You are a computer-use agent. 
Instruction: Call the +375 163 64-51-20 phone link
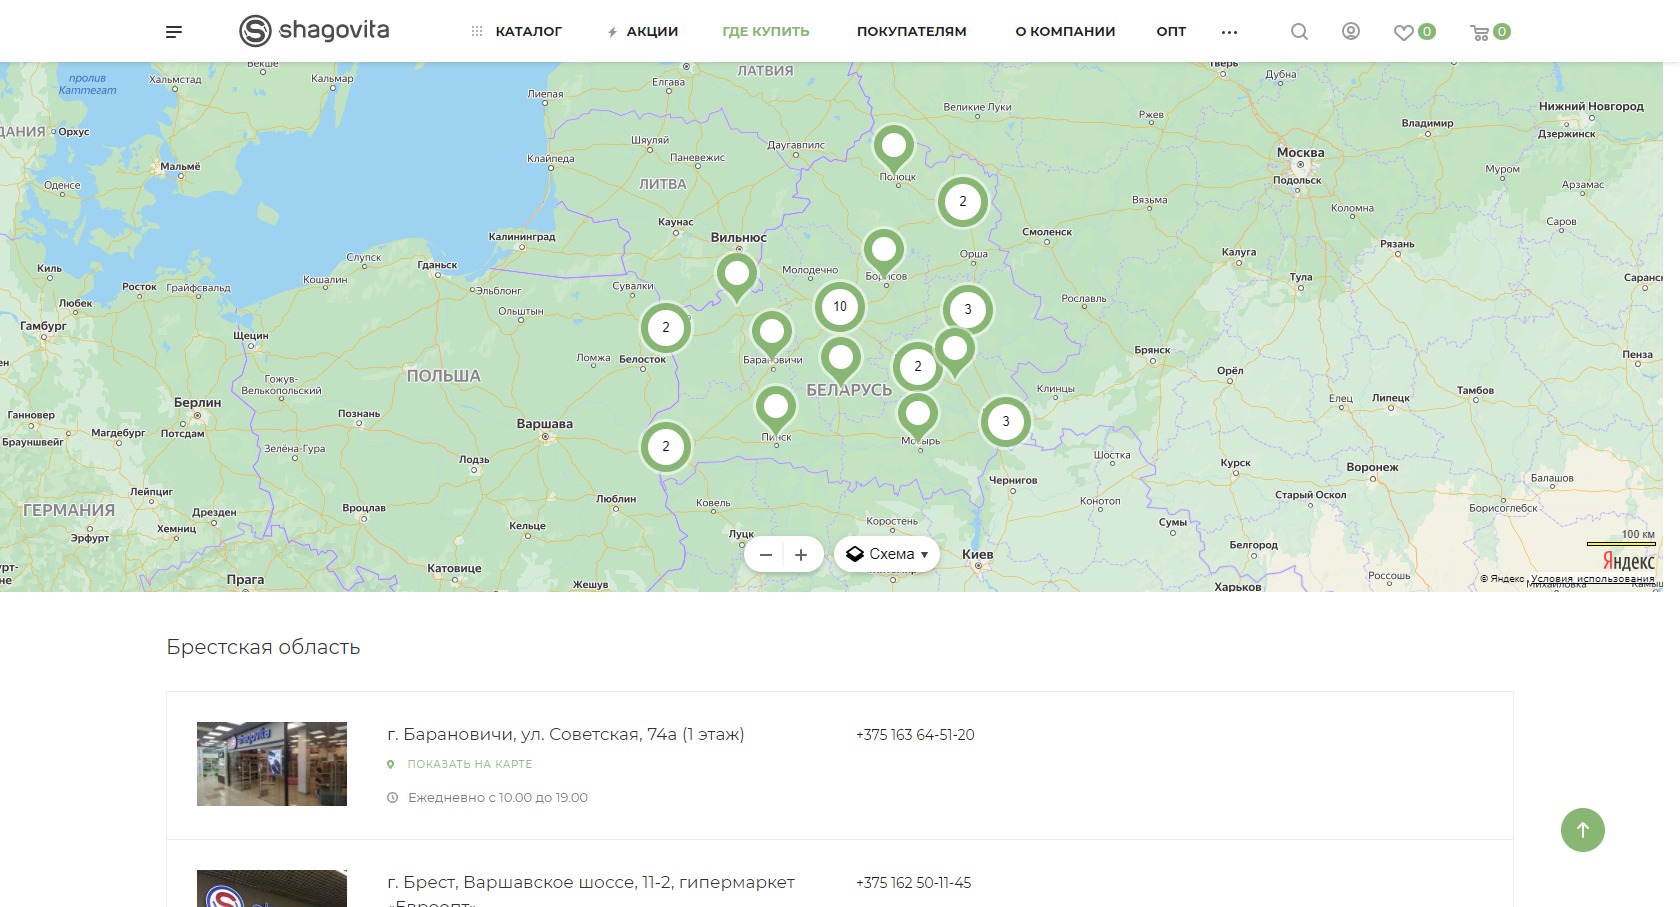pos(915,735)
